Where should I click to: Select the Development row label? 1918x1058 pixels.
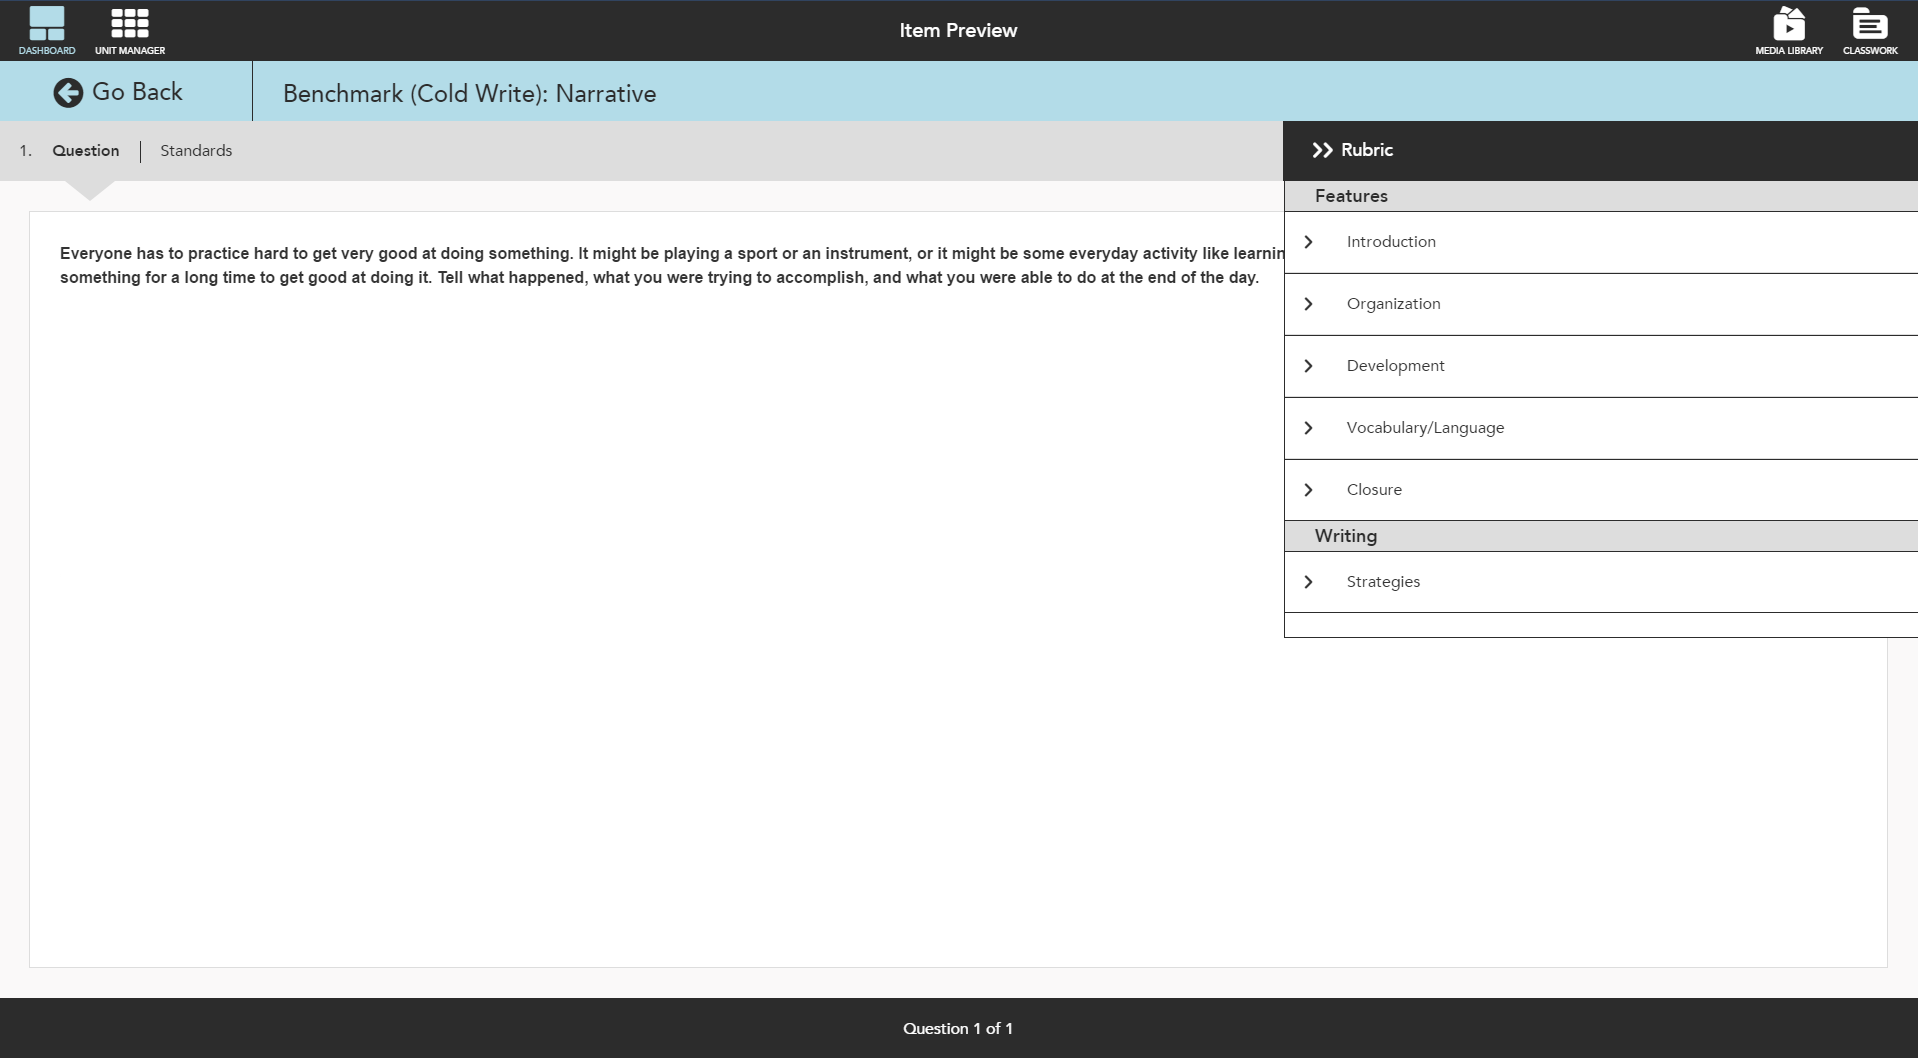[x=1395, y=366]
